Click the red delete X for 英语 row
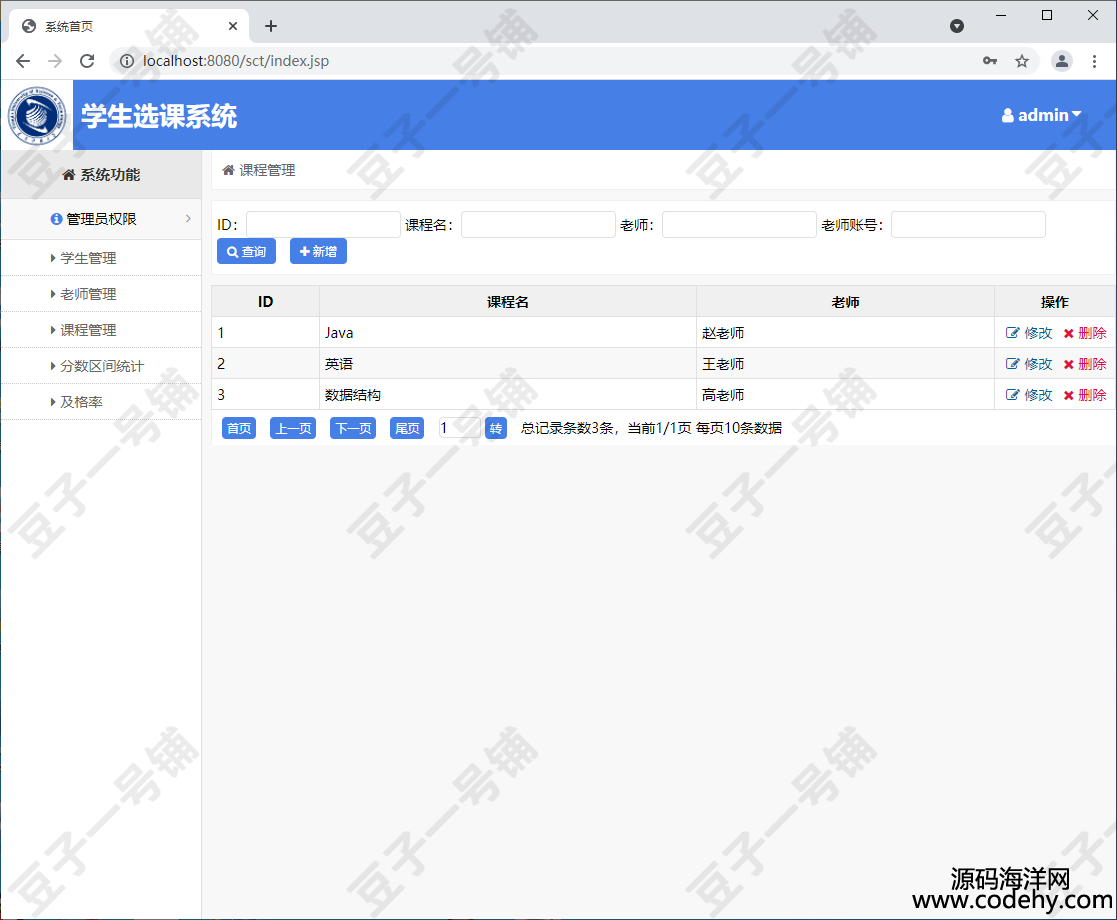This screenshot has width=1117, height=920. (1068, 364)
